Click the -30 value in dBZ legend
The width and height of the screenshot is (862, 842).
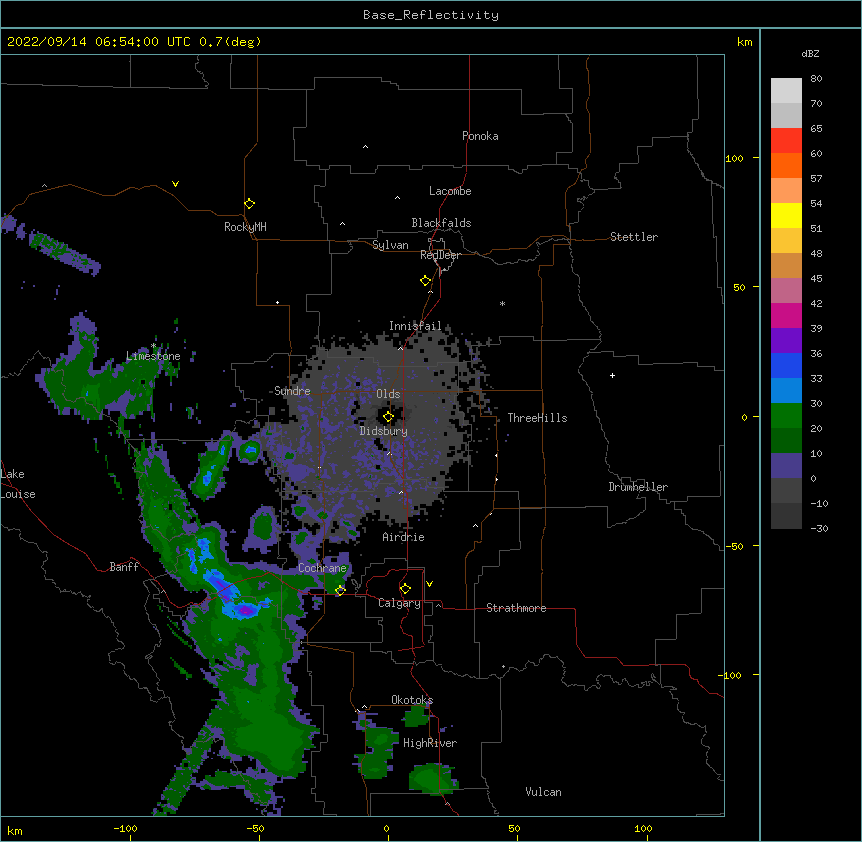point(819,529)
